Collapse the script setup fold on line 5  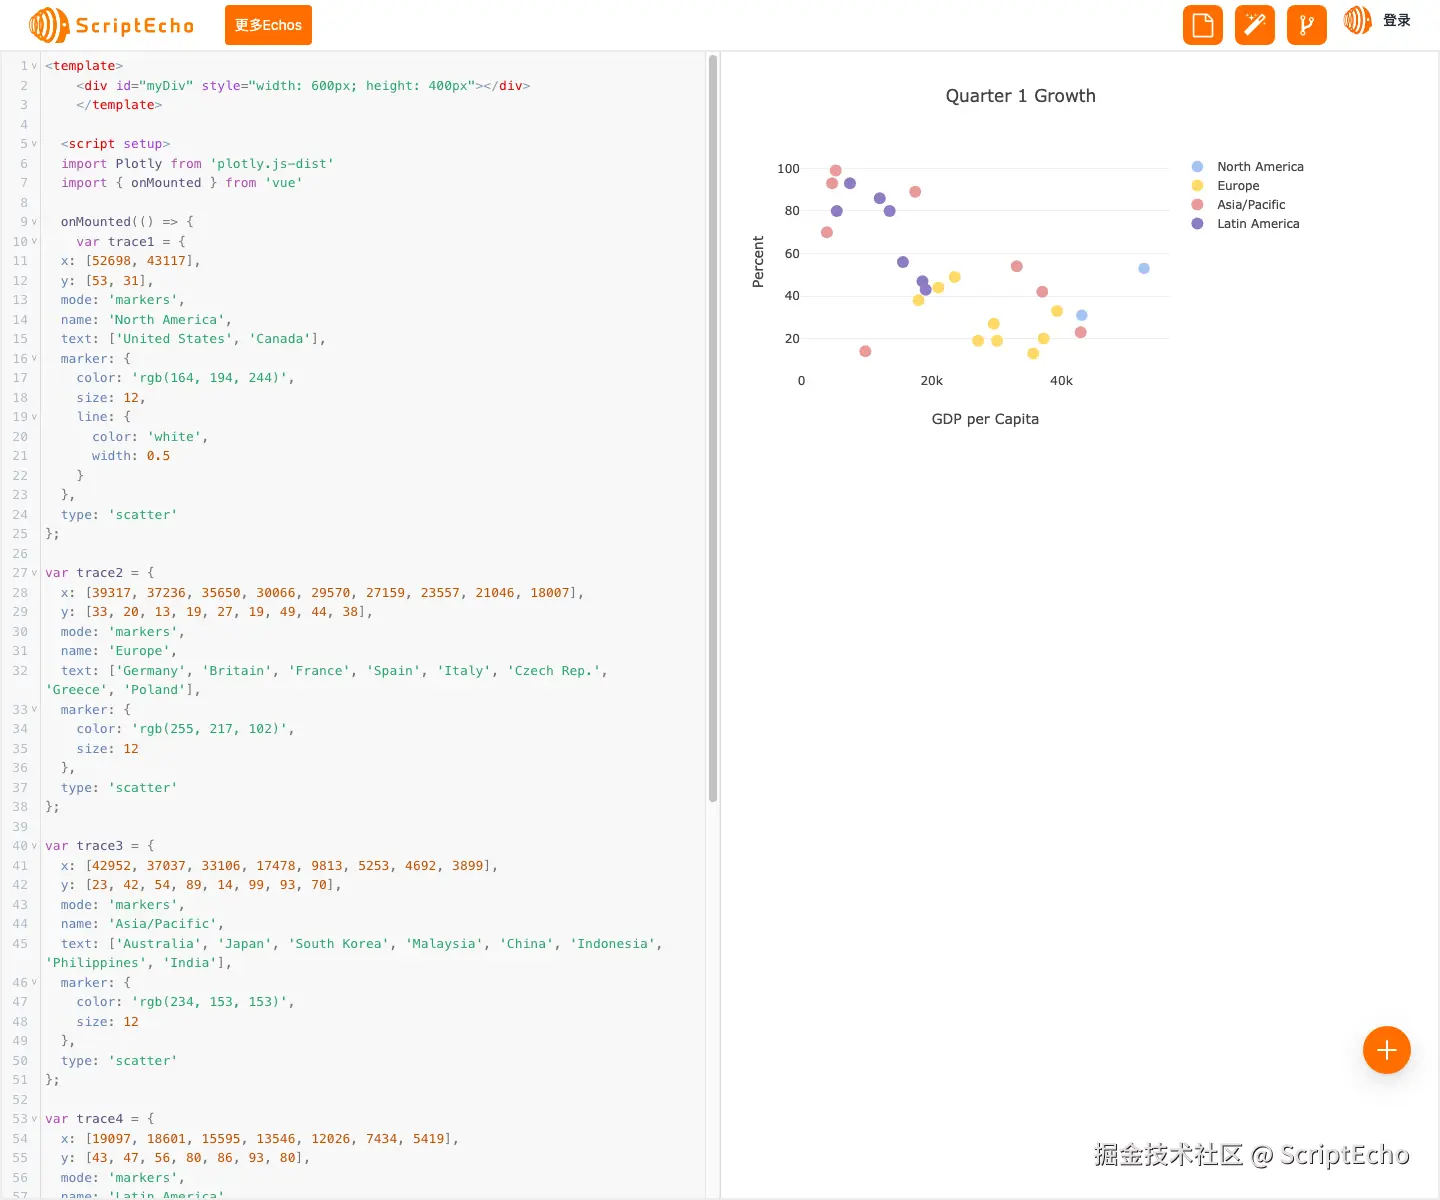34,144
